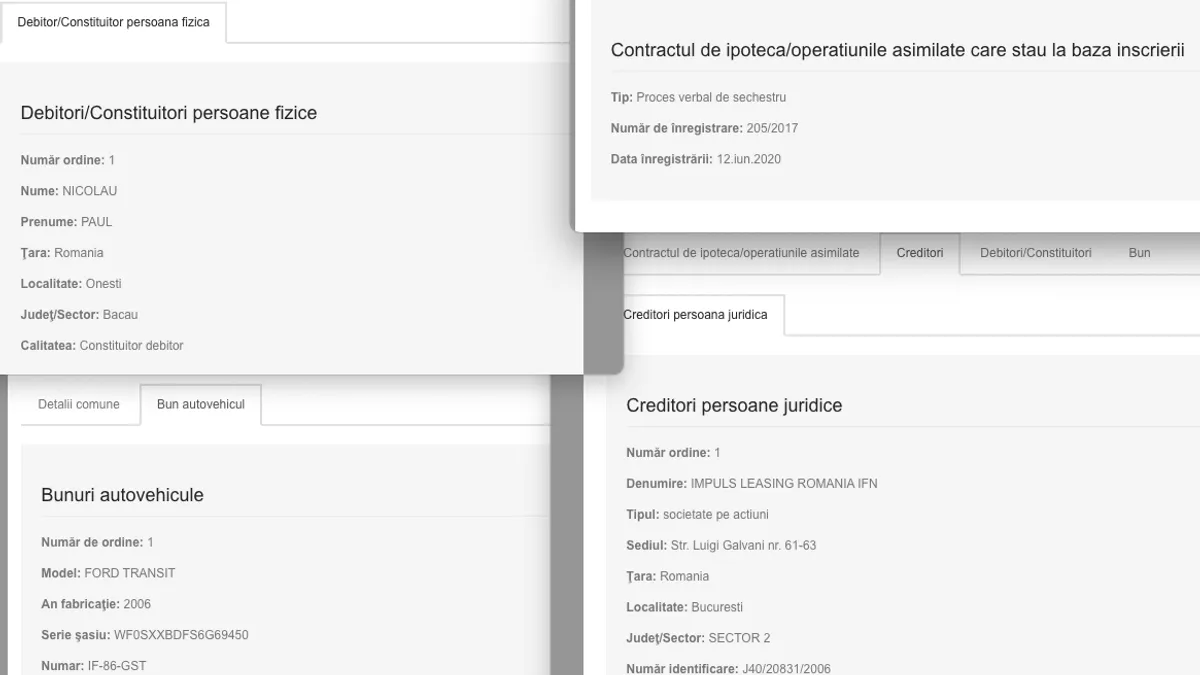Open the Debitor/Constituitor persoana fizica tab
The image size is (1200, 675).
113,22
